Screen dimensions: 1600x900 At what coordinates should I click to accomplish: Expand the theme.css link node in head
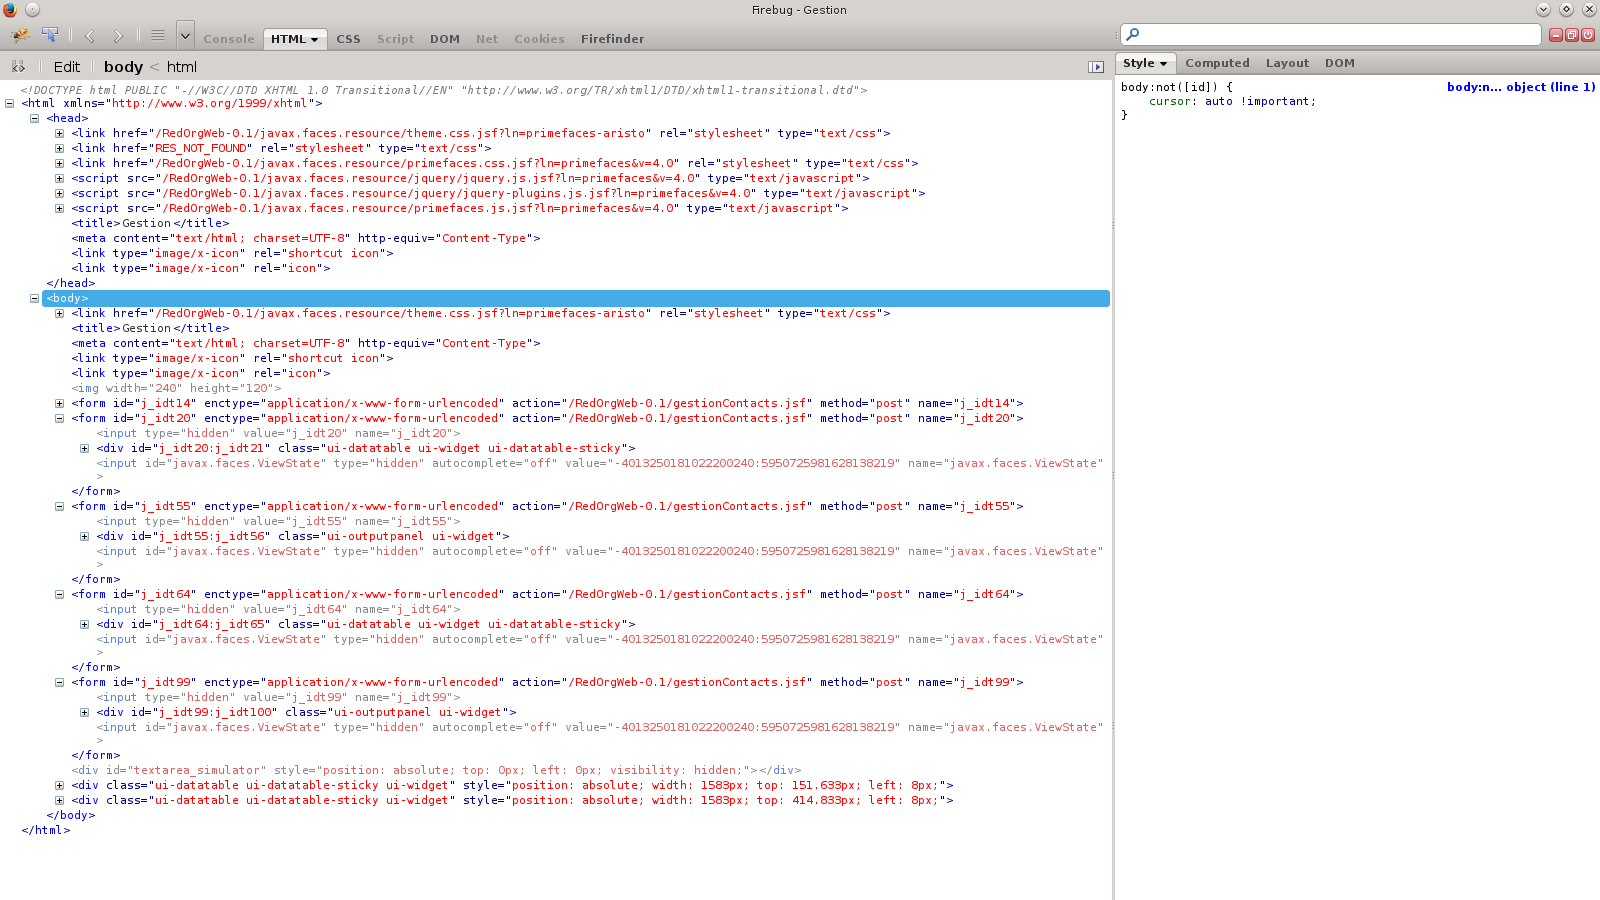tap(59, 133)
